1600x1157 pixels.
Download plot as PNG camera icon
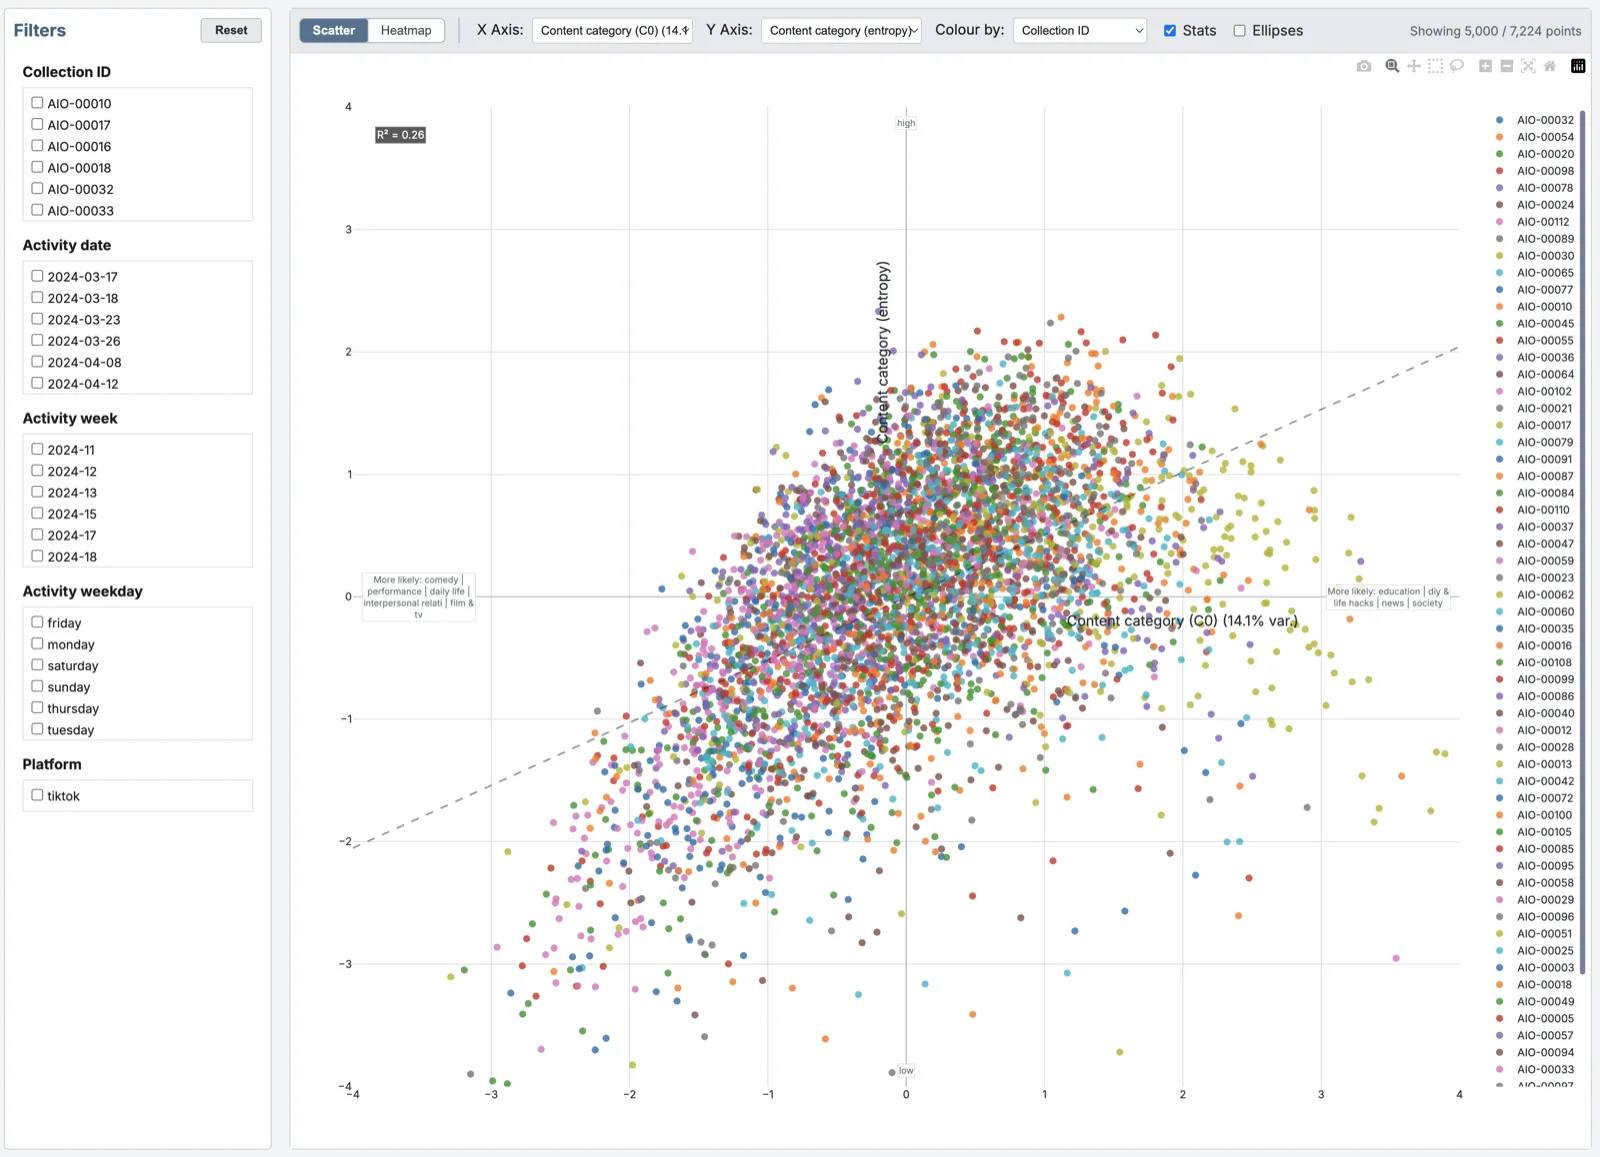[x=1364, y=66]
